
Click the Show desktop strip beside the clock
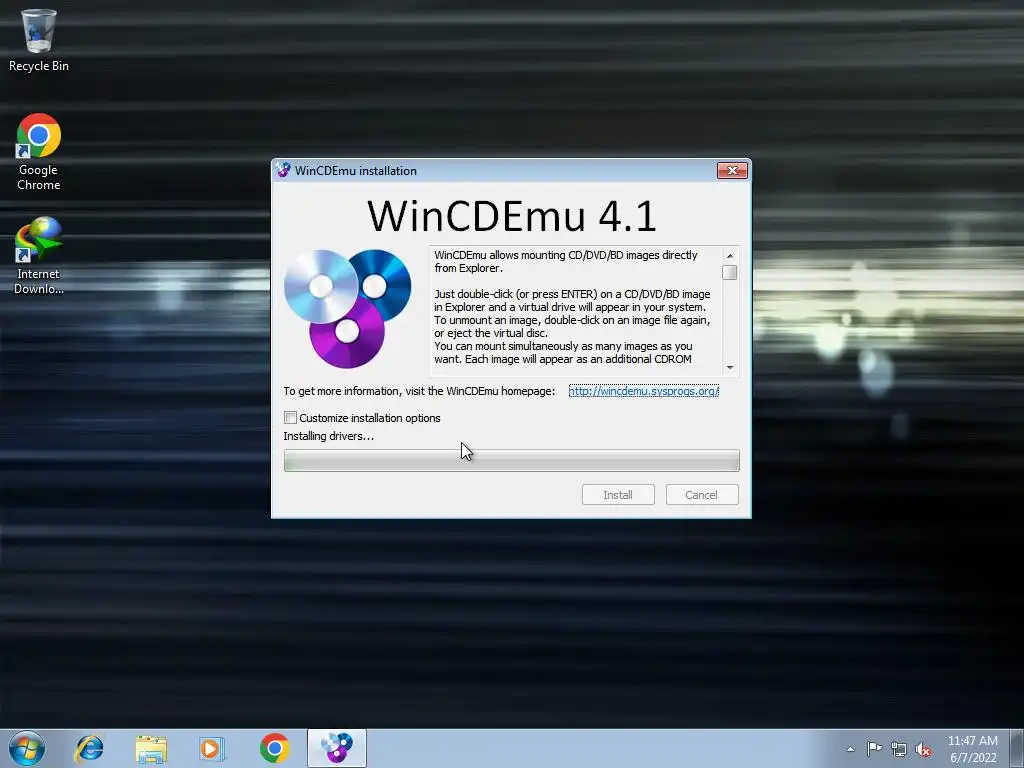1017,748
